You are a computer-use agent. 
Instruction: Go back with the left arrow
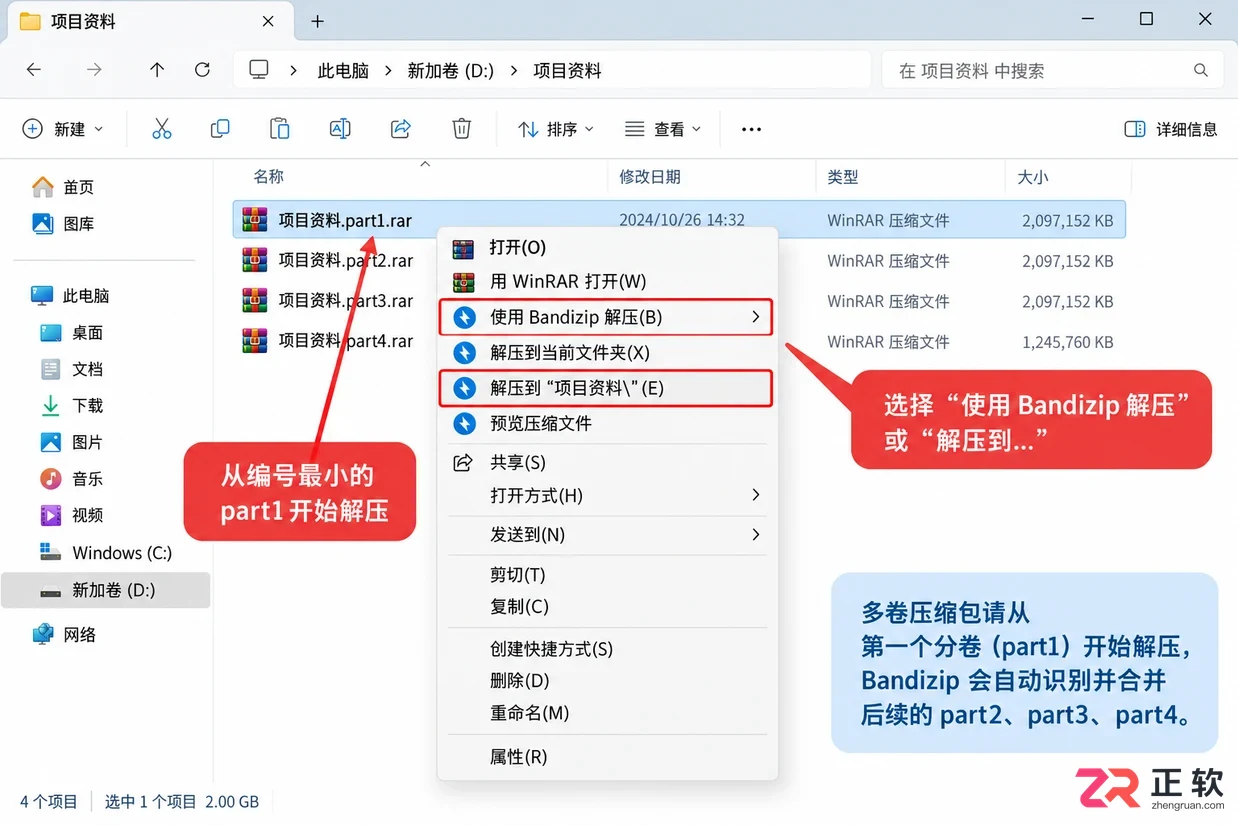(34, 70)
